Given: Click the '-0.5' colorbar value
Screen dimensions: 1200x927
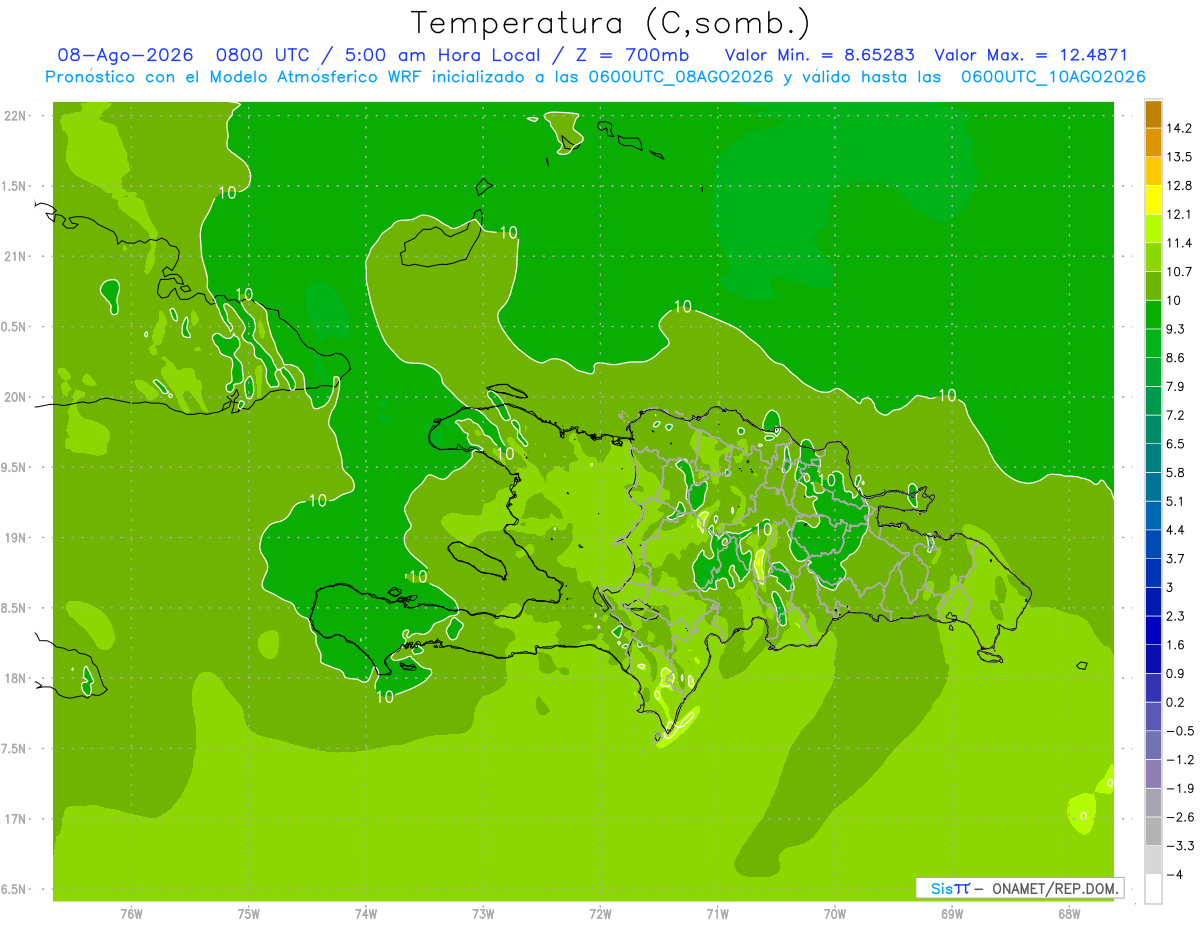Looking at the screenshot, I should pyautogui.click(x=1180, y=731).
